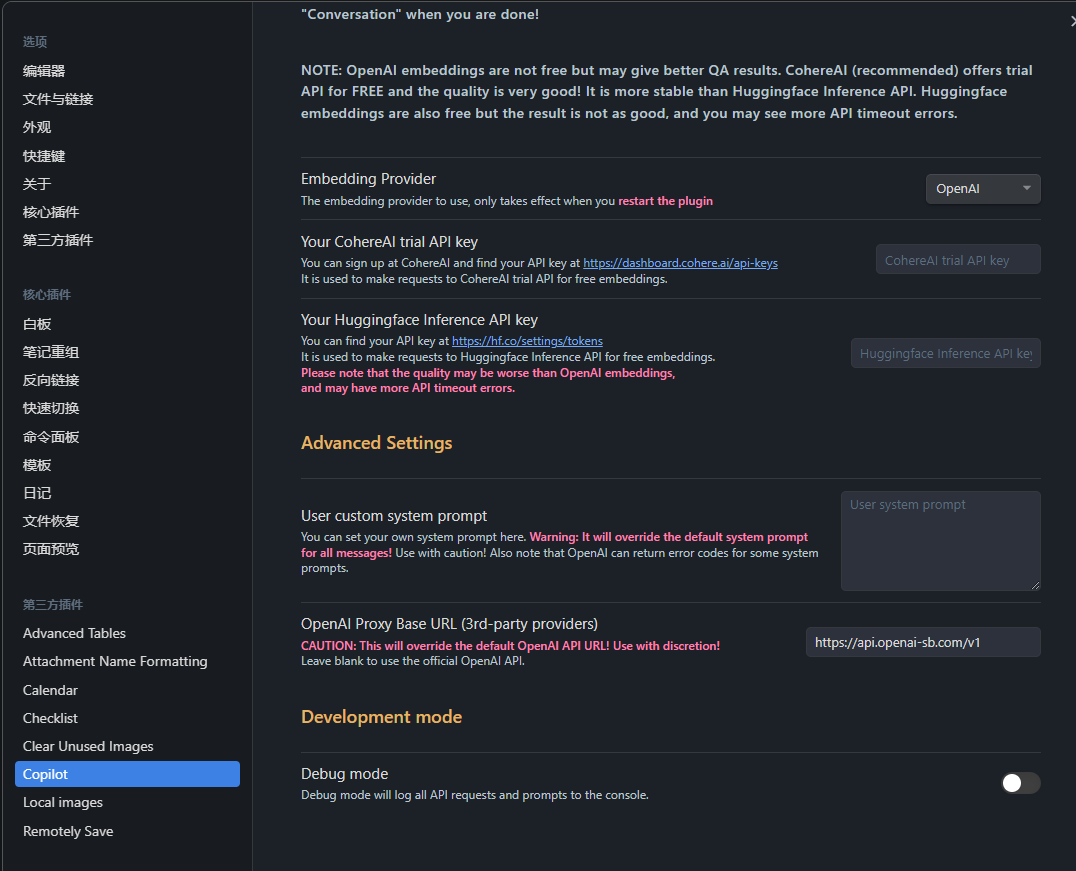Viewport: 1076px width, 871px height.
Task: Open the hf.co settings tokens link
Action: coord(527,340)
